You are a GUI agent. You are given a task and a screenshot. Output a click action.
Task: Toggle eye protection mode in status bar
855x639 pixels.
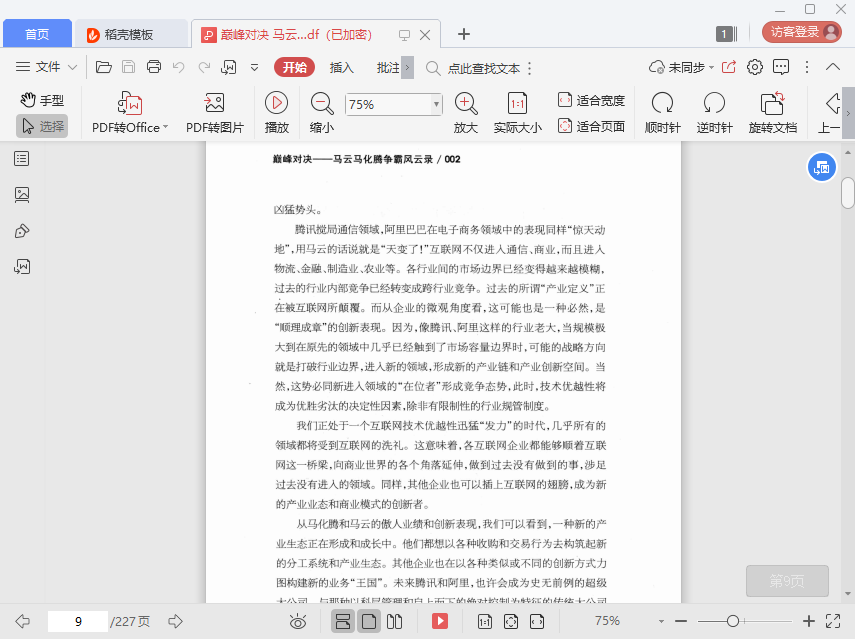pyautogui.click(x=297, y=621)
